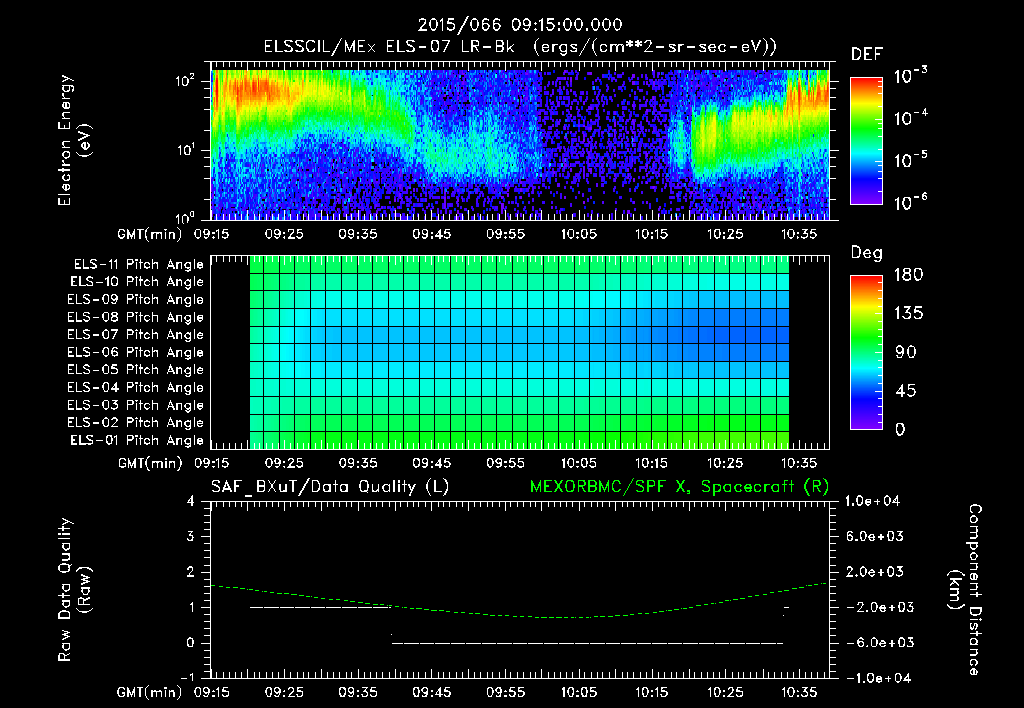
Task: Click the electron energy spectrogram plot
Action: [520, 141]
